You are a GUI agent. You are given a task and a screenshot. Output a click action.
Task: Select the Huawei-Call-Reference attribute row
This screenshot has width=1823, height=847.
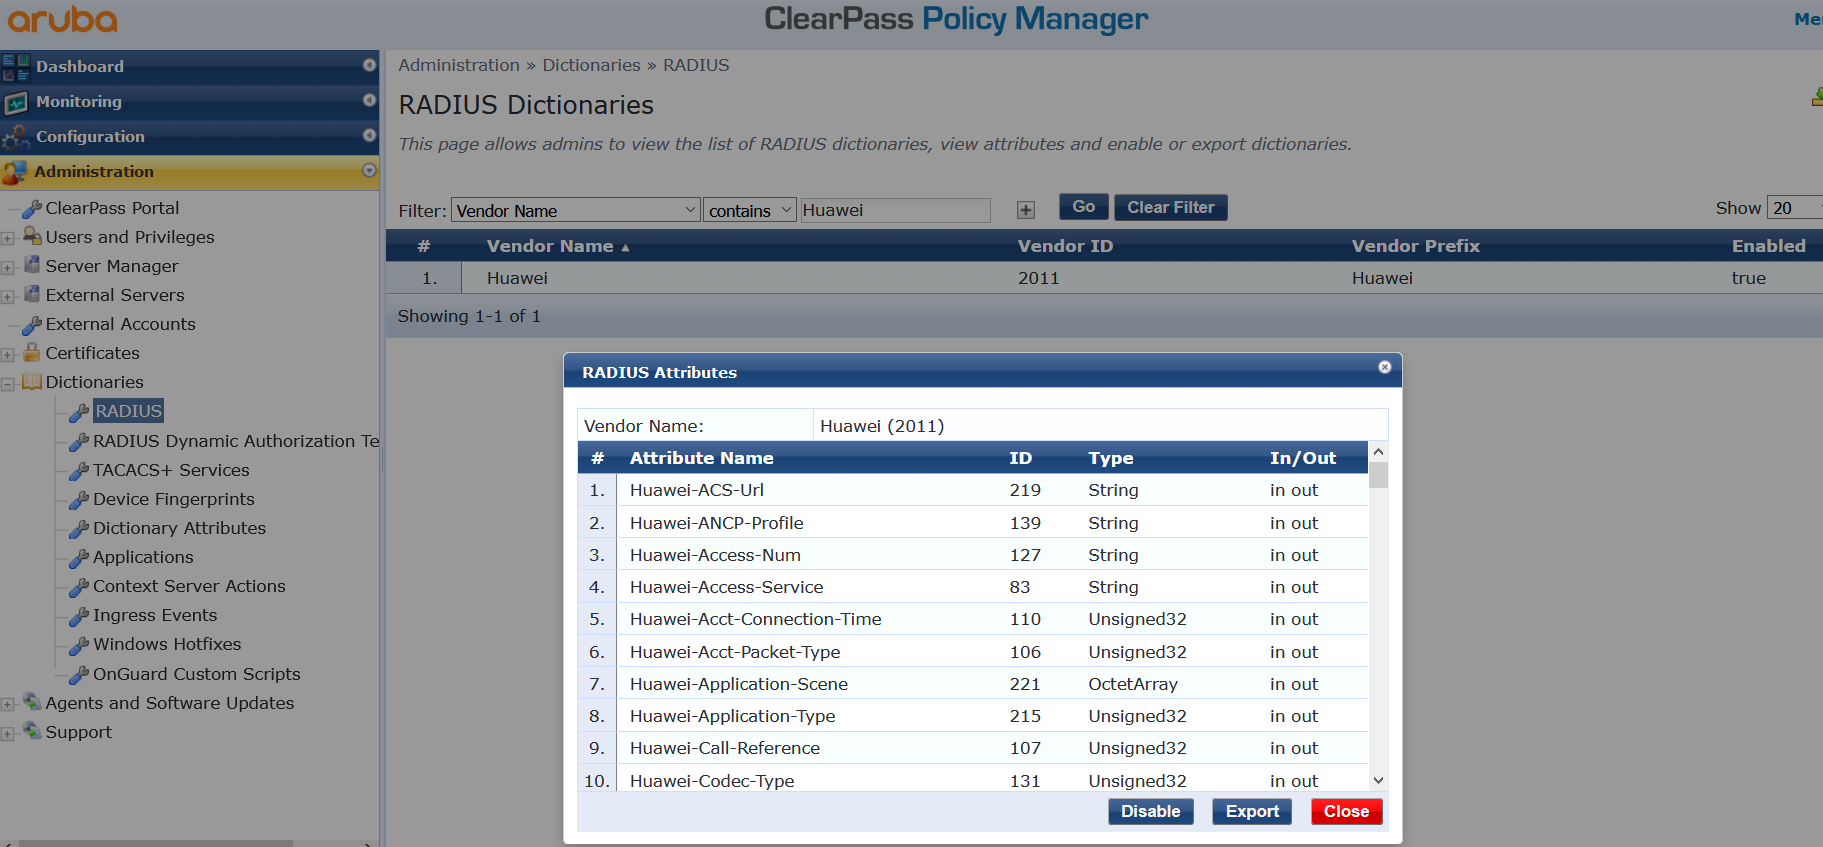[x=973, y=748]
